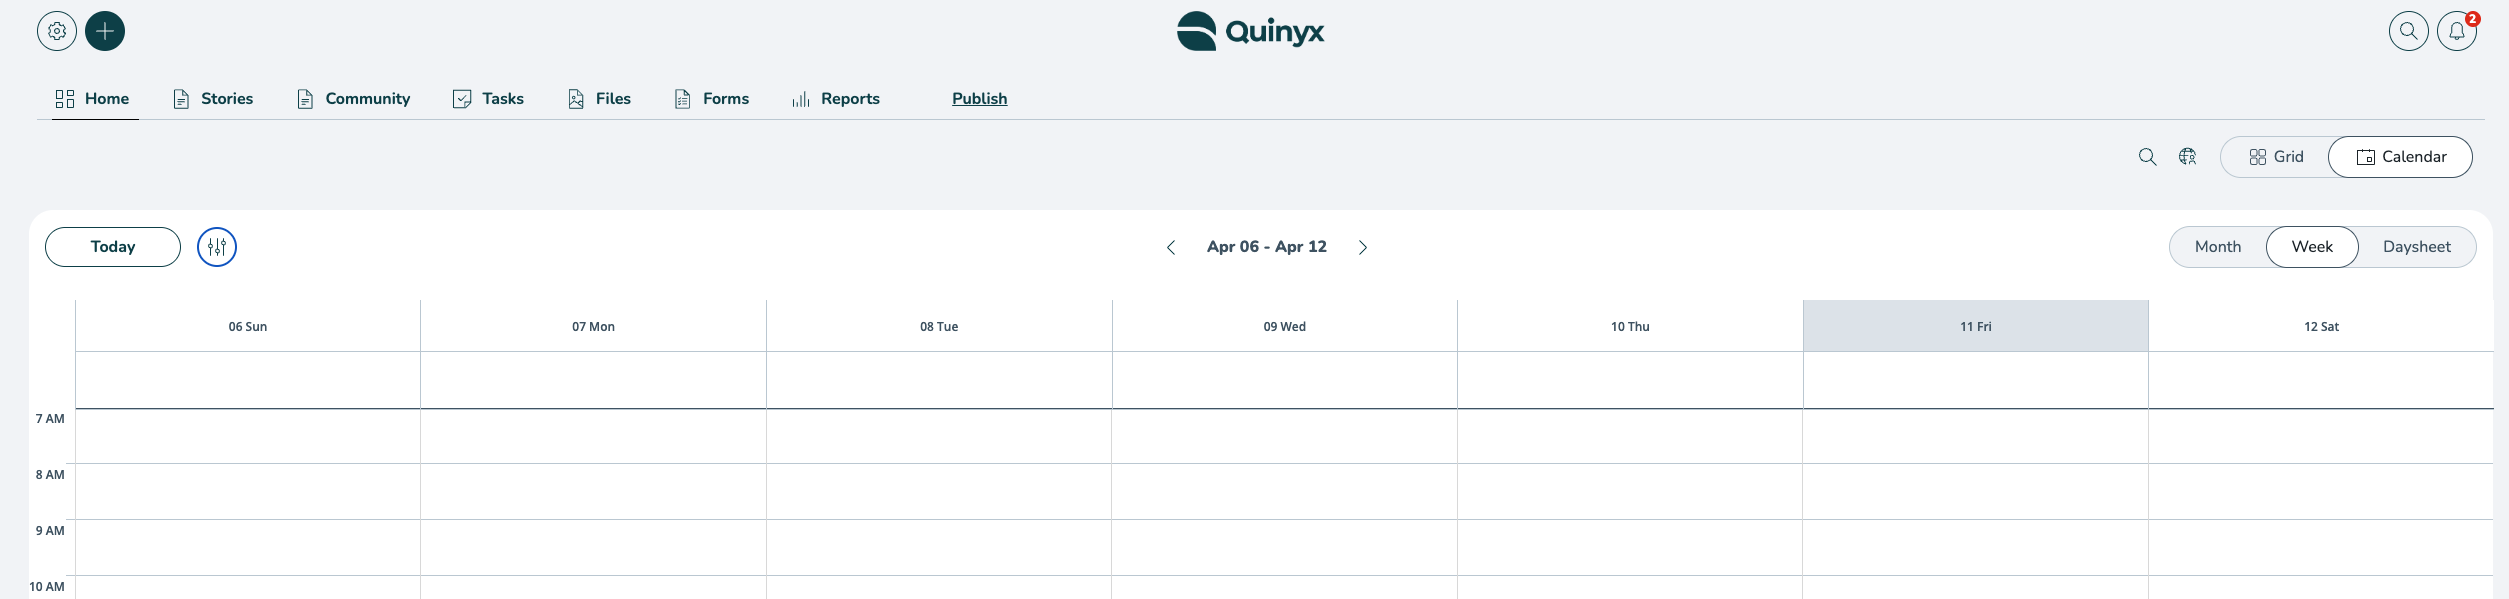This screenshot has width=2509, height=599.
Task: Open the Reports tab
Action: point(836,99)
